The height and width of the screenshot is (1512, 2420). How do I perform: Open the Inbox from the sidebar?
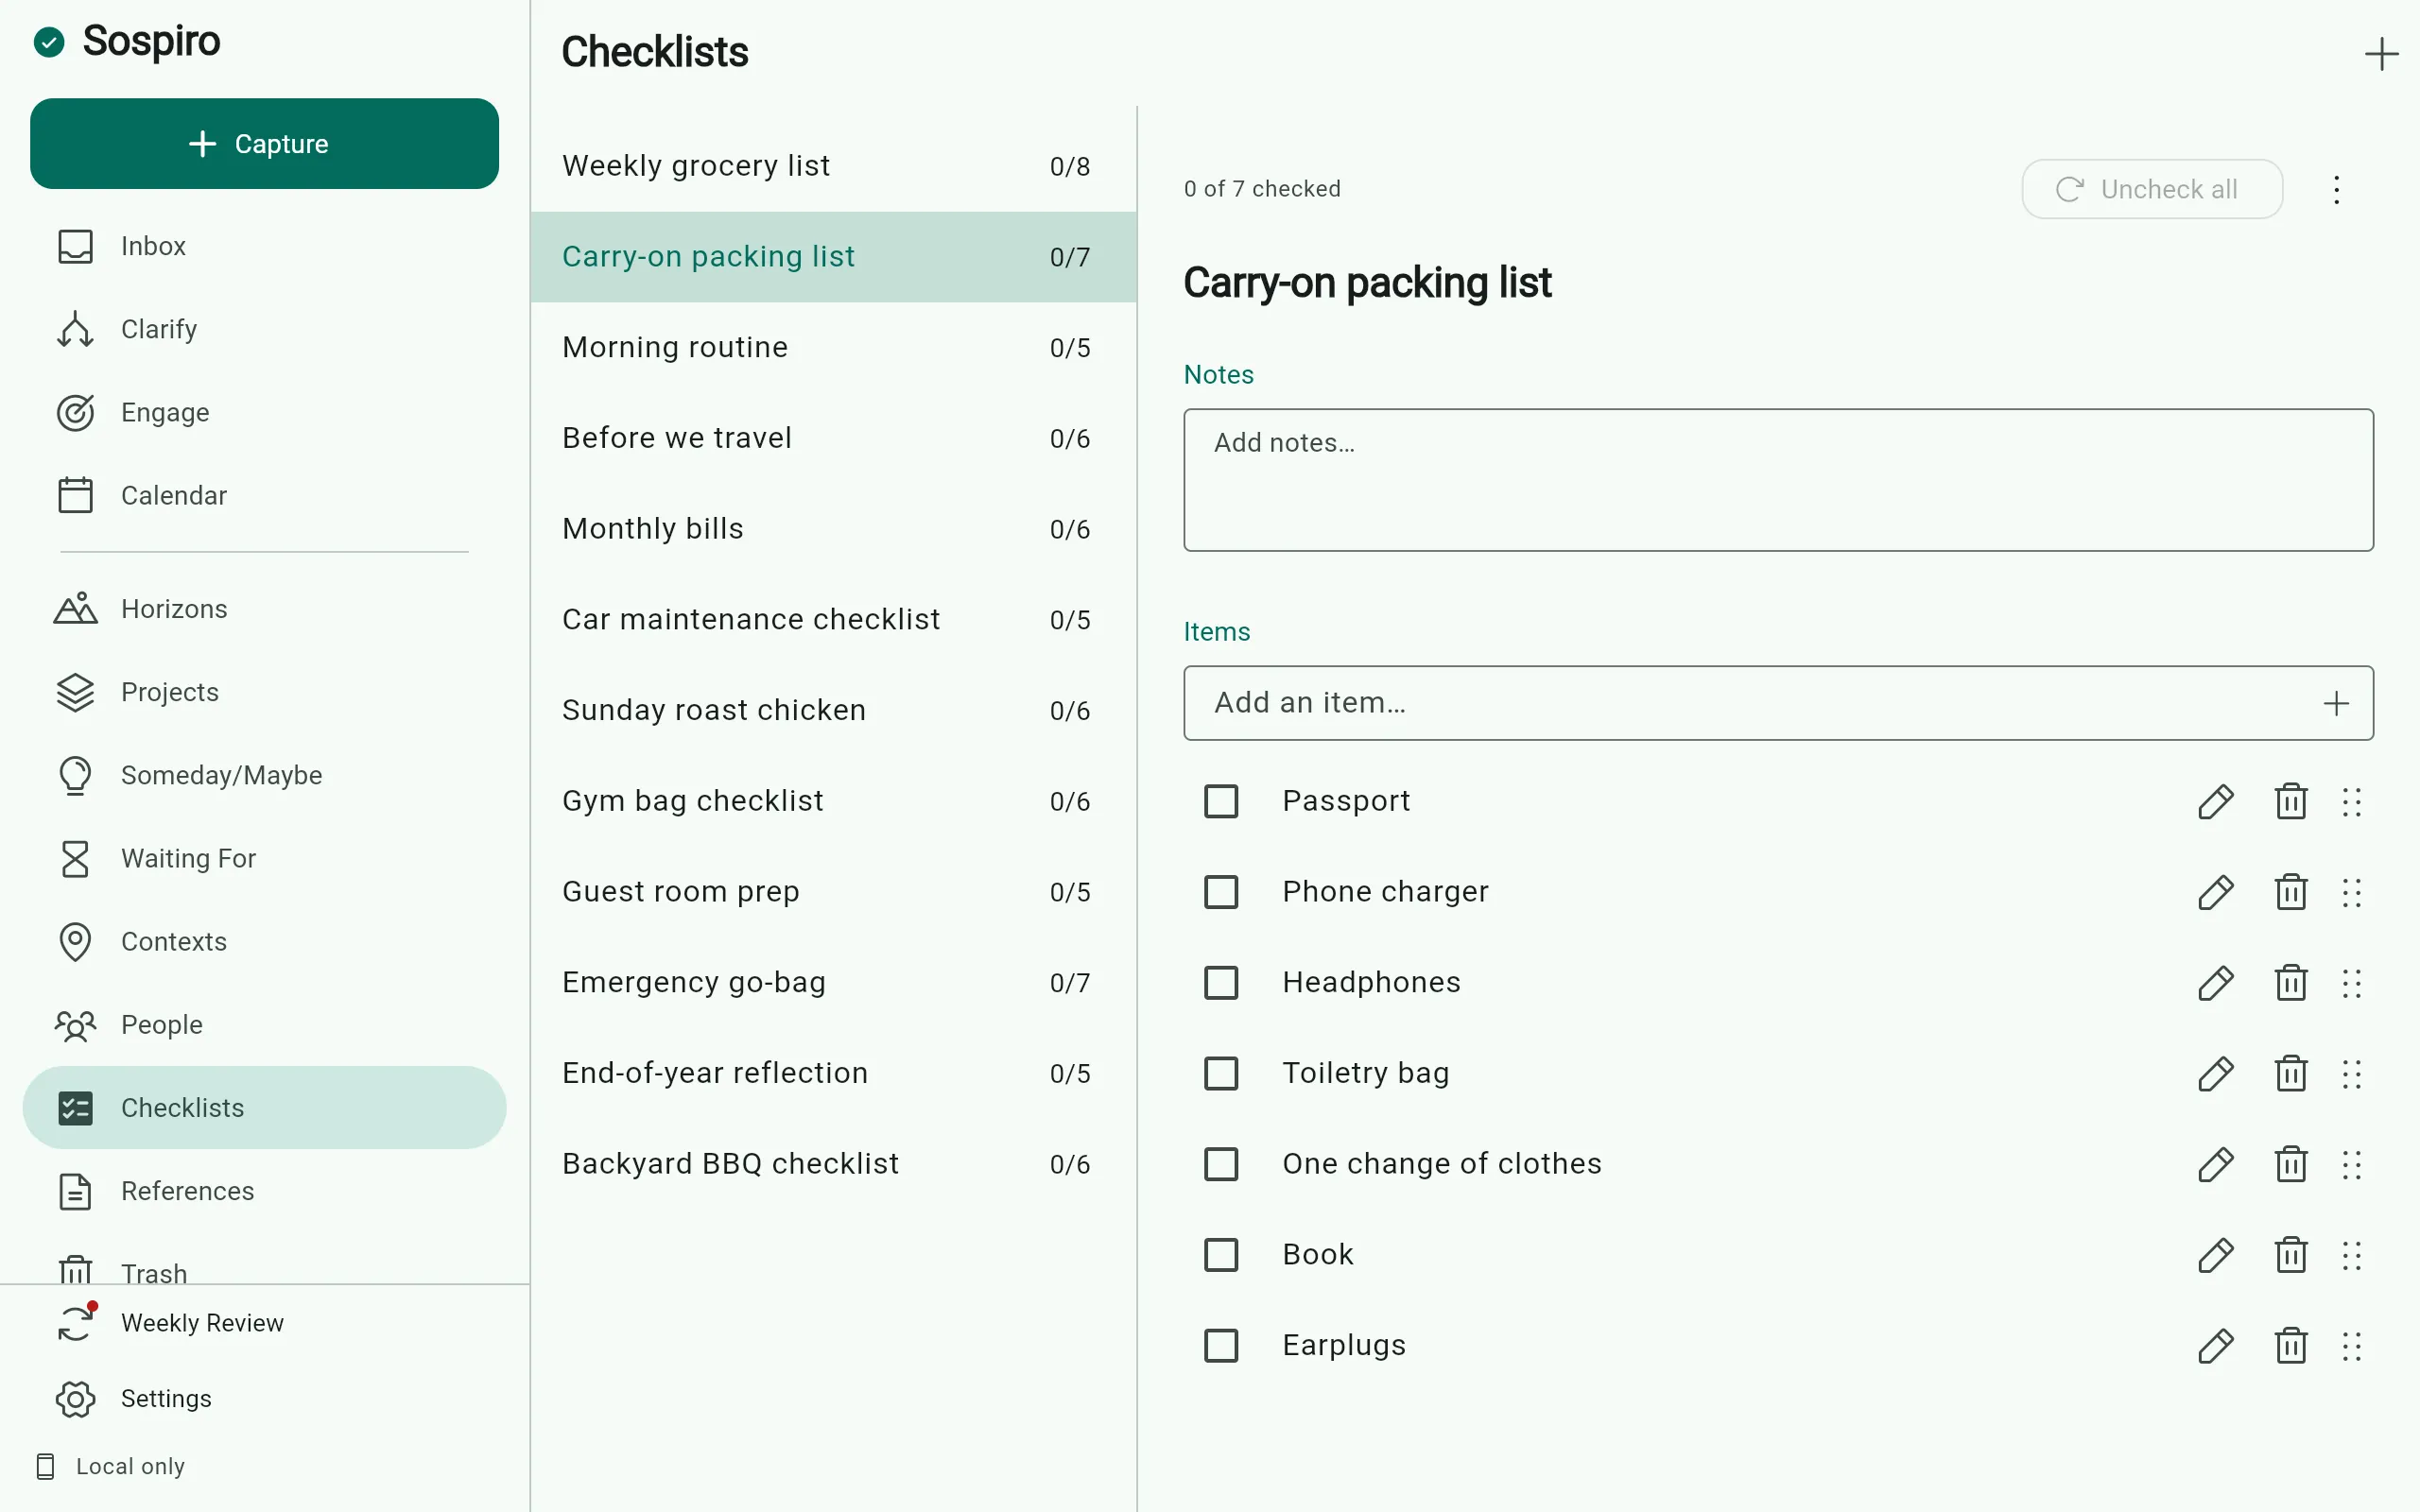pyautogui.click(x=264, y=246)
